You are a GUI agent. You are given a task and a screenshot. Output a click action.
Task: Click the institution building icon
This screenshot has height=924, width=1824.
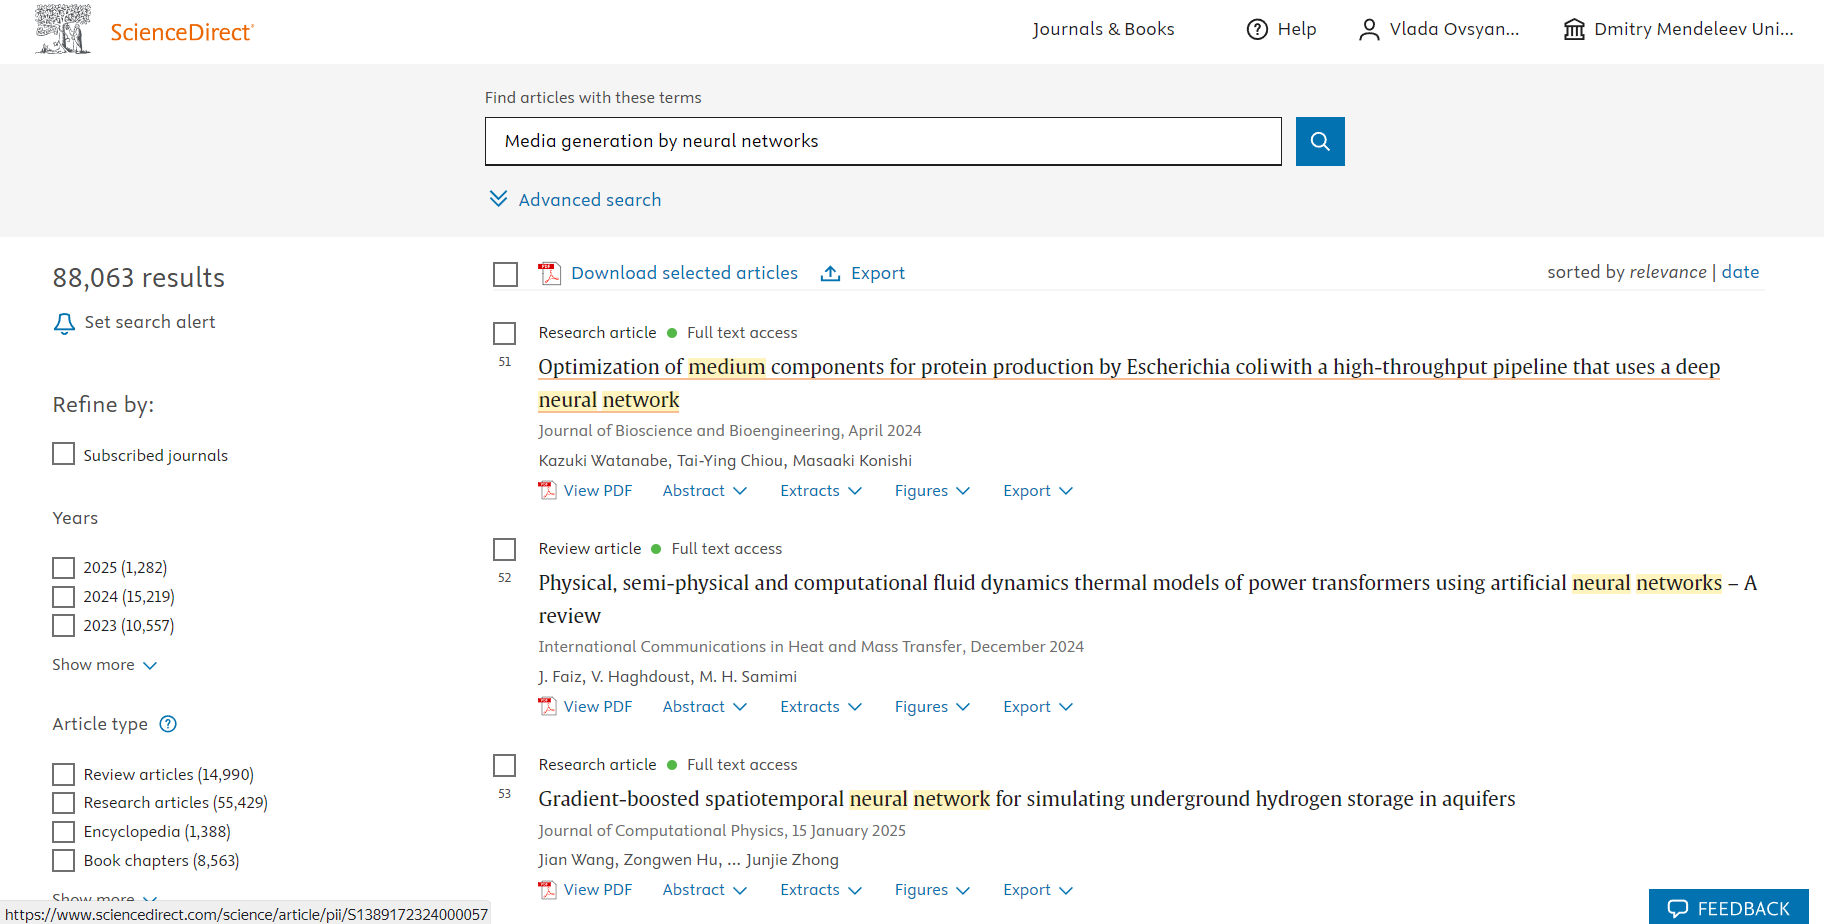point(1574,30)
